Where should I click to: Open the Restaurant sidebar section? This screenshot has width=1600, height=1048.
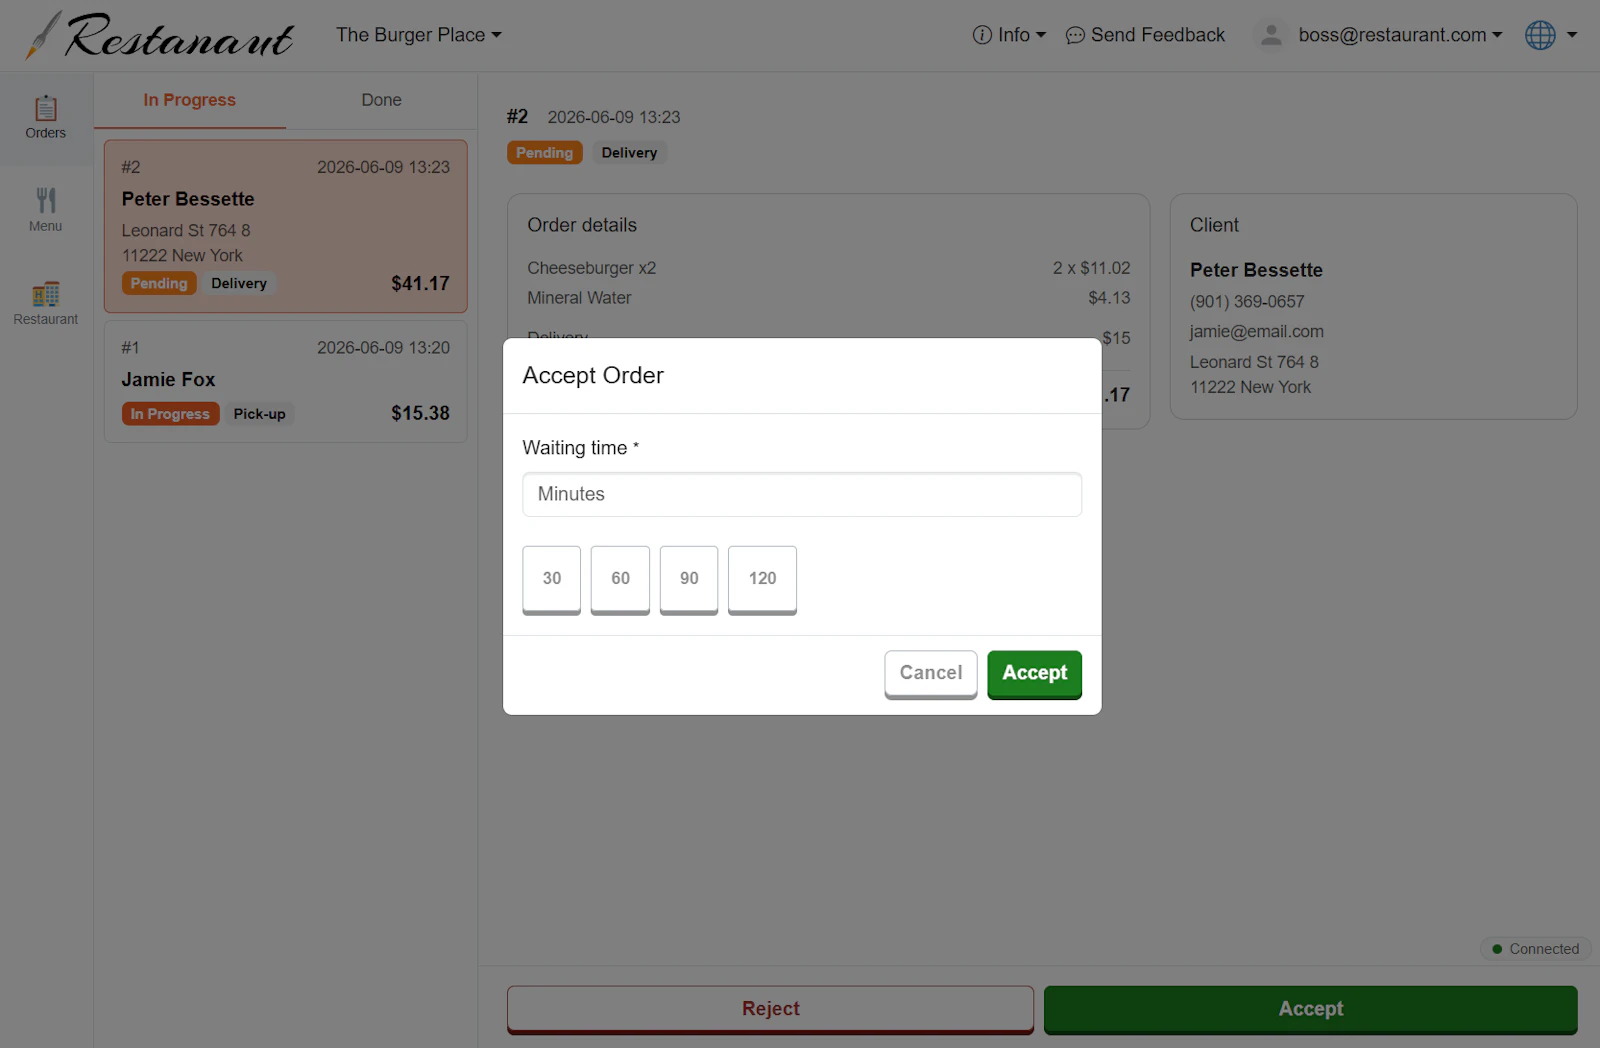(46, 304)
